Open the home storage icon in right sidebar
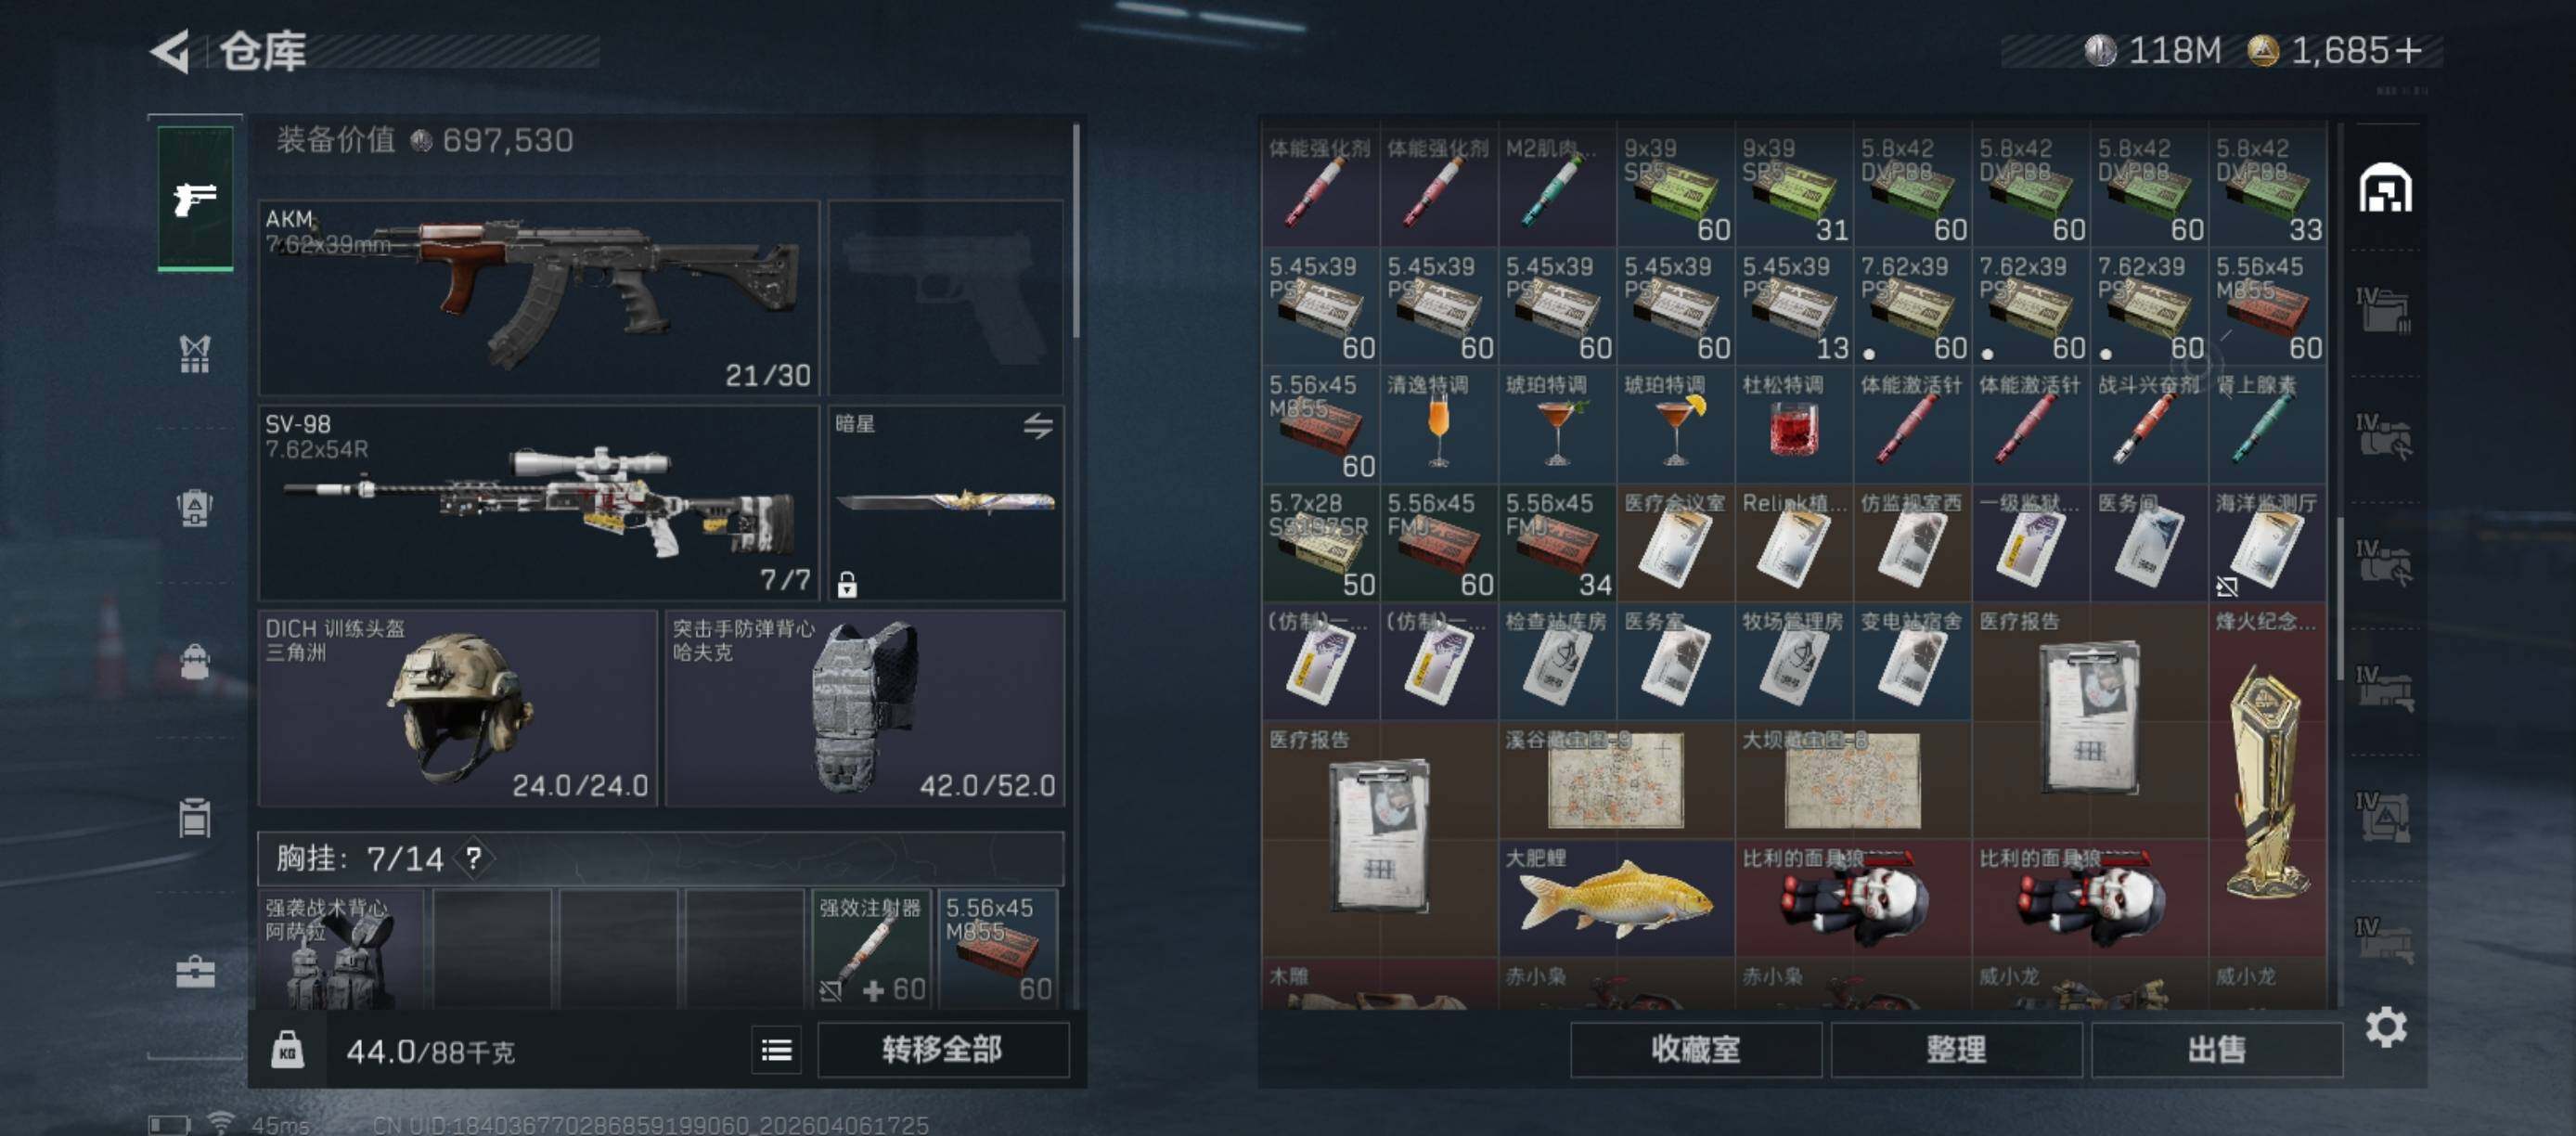 (2385, 188)
